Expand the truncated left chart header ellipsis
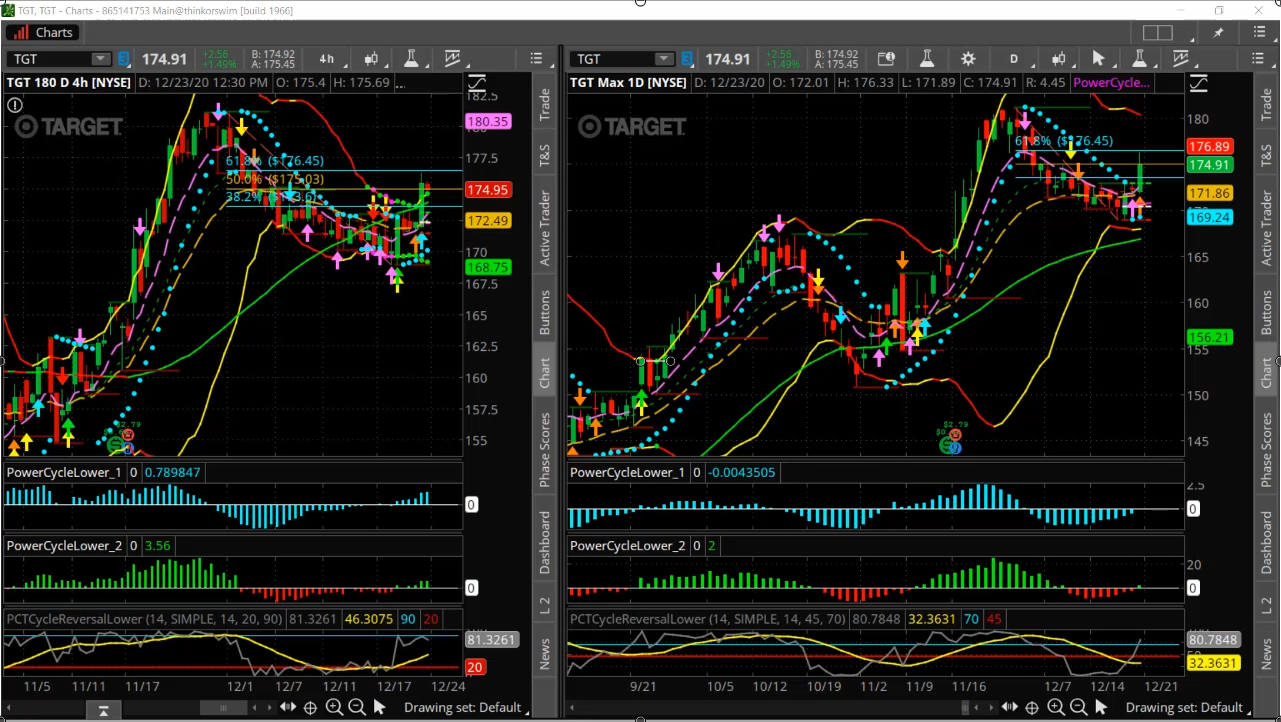 (401, 83)
